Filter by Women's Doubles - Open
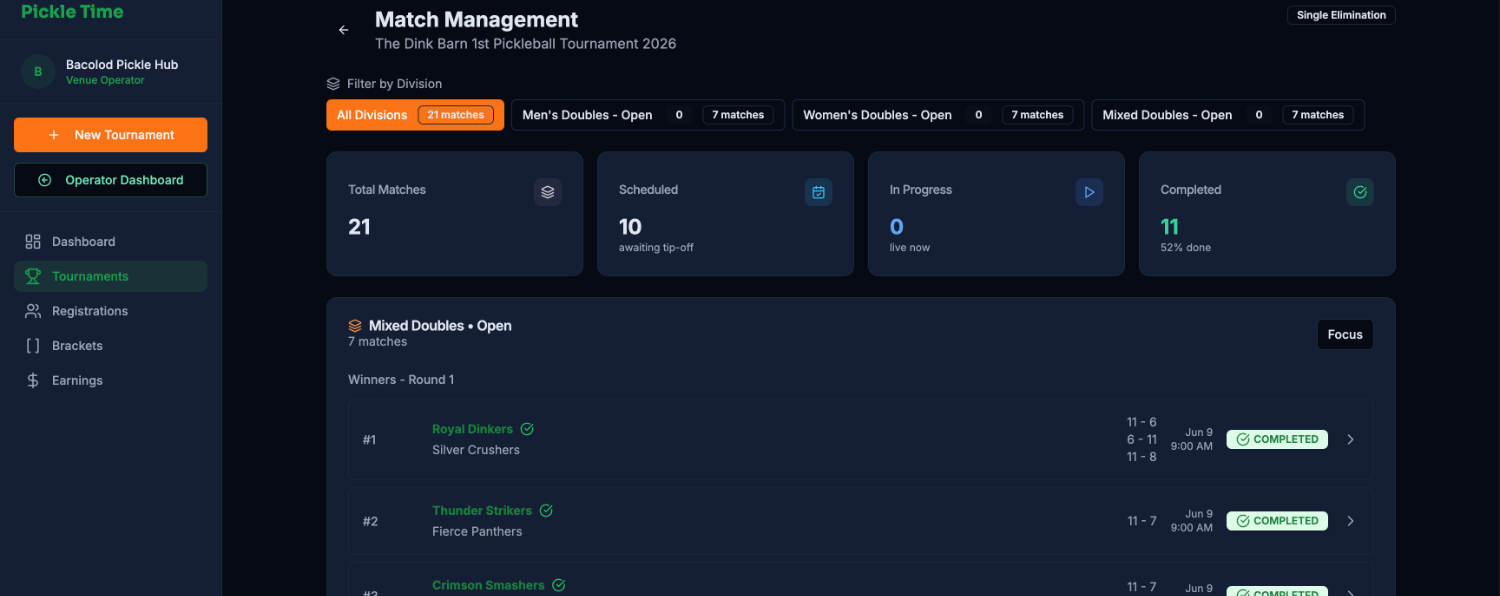Viewport: 1500px width, 596px height. [938, 115]
